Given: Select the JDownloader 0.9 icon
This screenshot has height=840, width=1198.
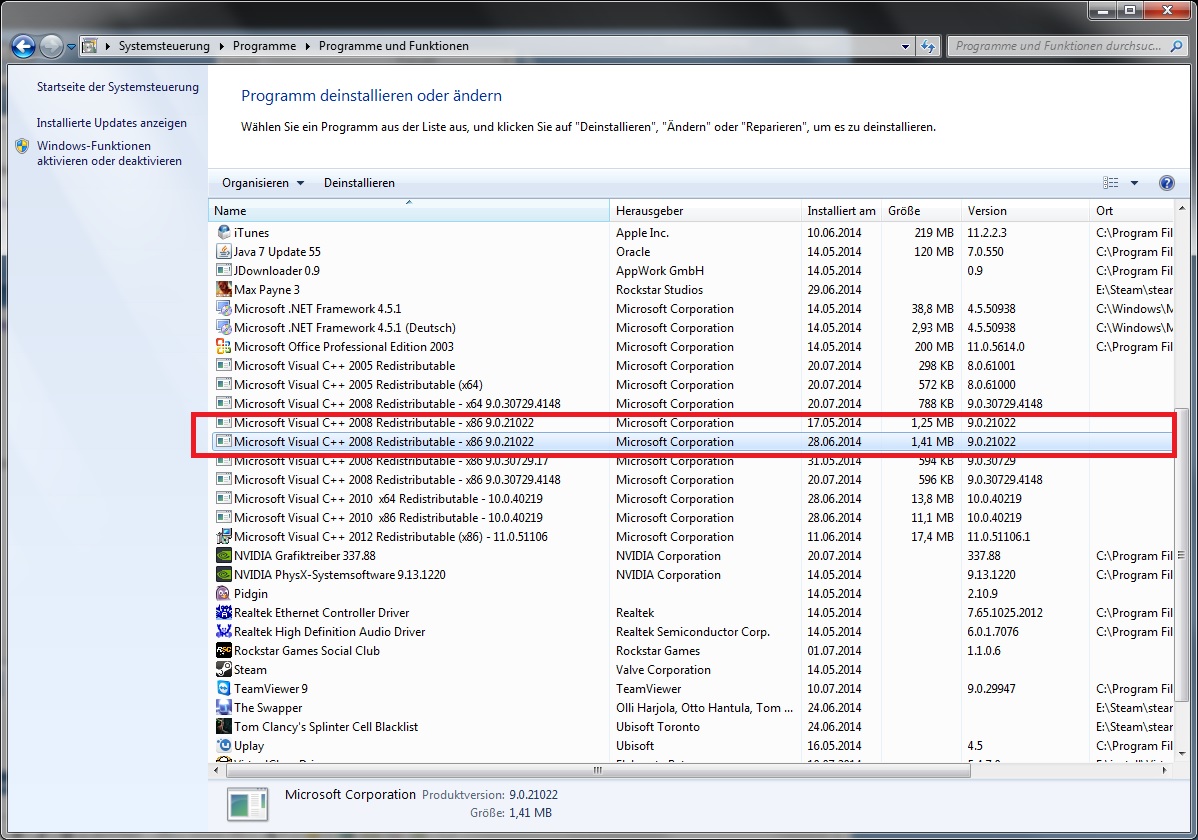Looking at the screenshot, I should [224, 271].
